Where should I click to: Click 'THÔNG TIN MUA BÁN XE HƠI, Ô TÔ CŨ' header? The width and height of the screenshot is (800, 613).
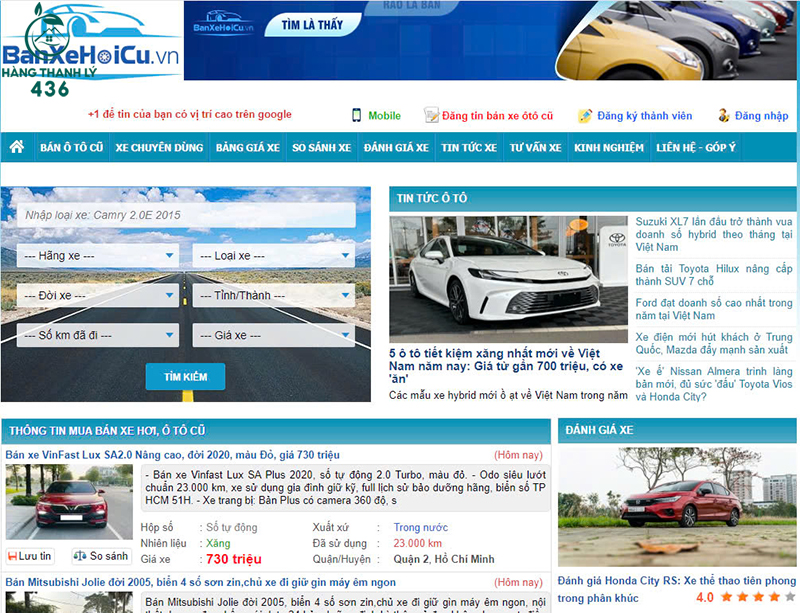click(x=276, y=431)
